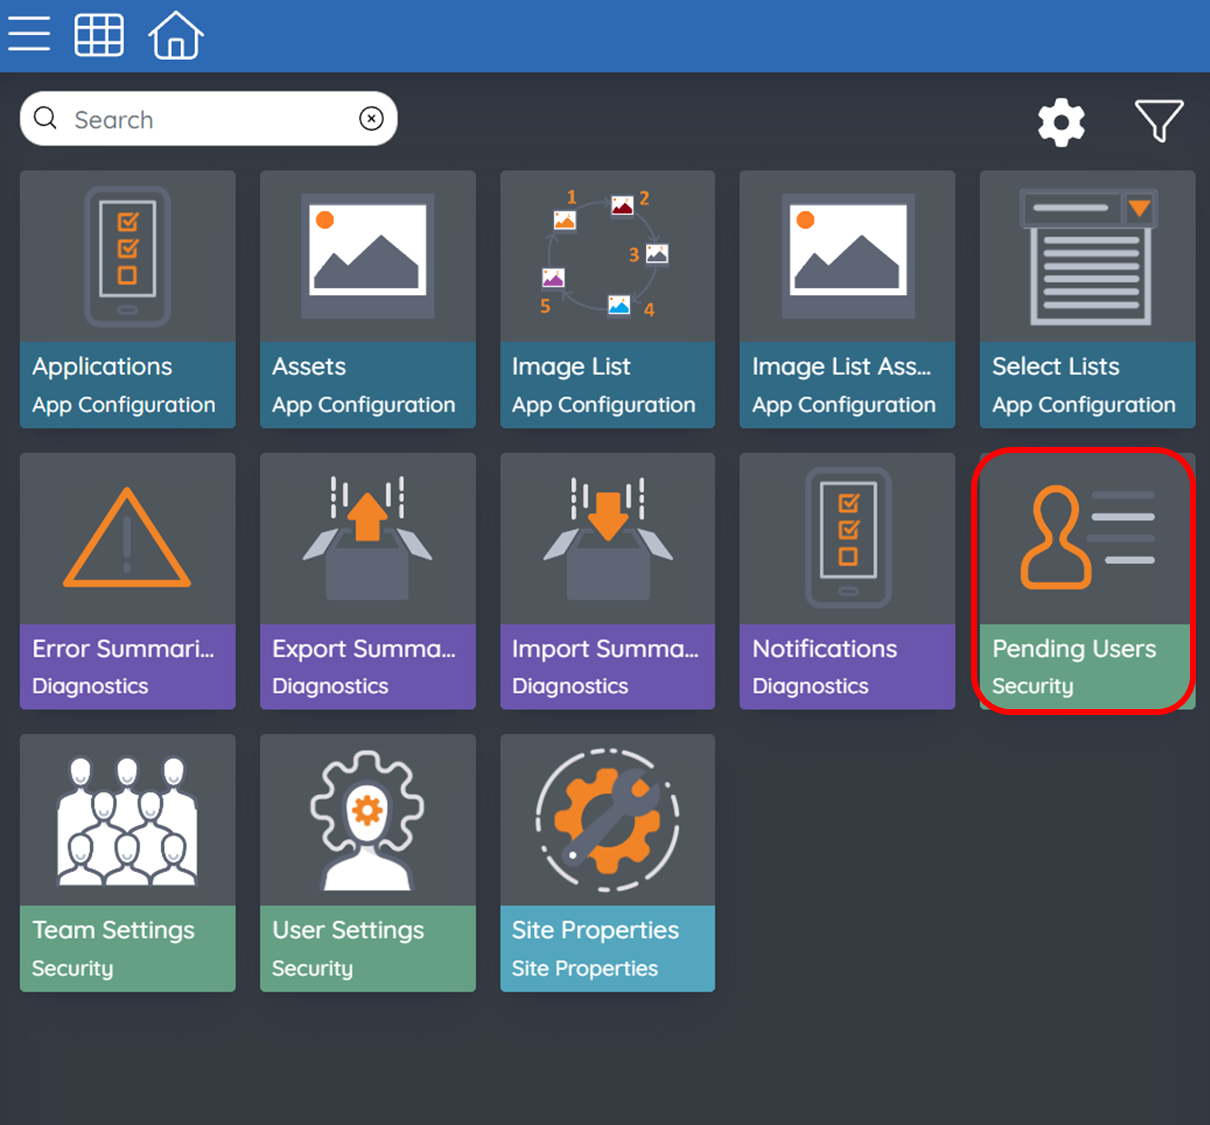Image resolution: width=1210 pixels, height=1125 pixels.
Task: Open the Team Settings group icon
Action: [127, 820]
